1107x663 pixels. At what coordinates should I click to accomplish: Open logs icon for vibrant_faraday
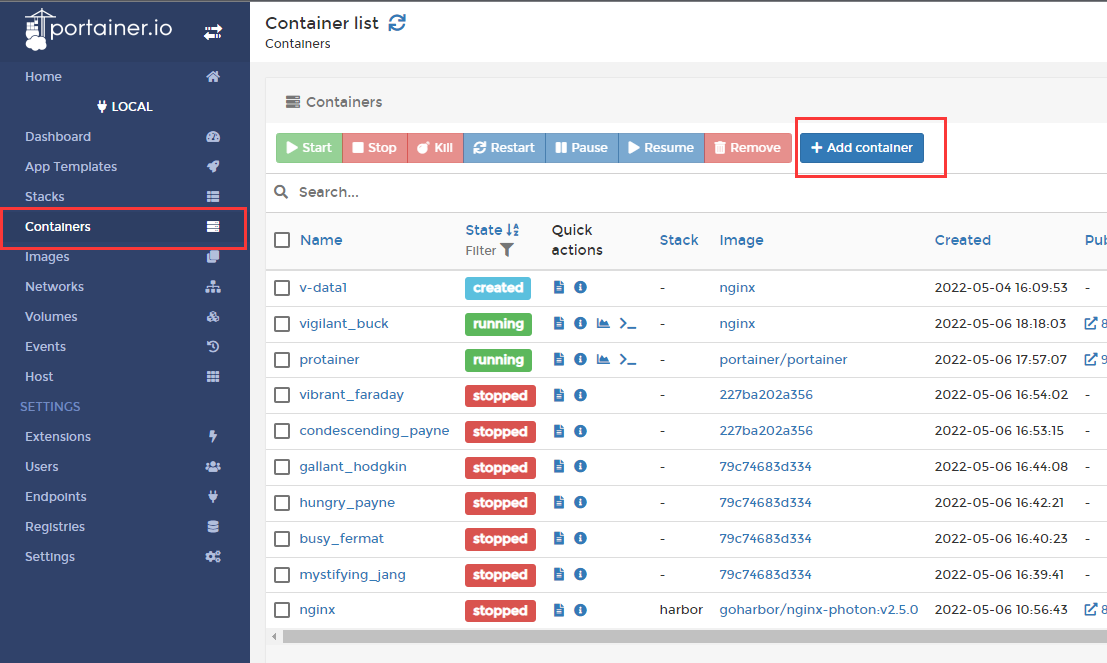pyautogui.click(x=558, y=395)
